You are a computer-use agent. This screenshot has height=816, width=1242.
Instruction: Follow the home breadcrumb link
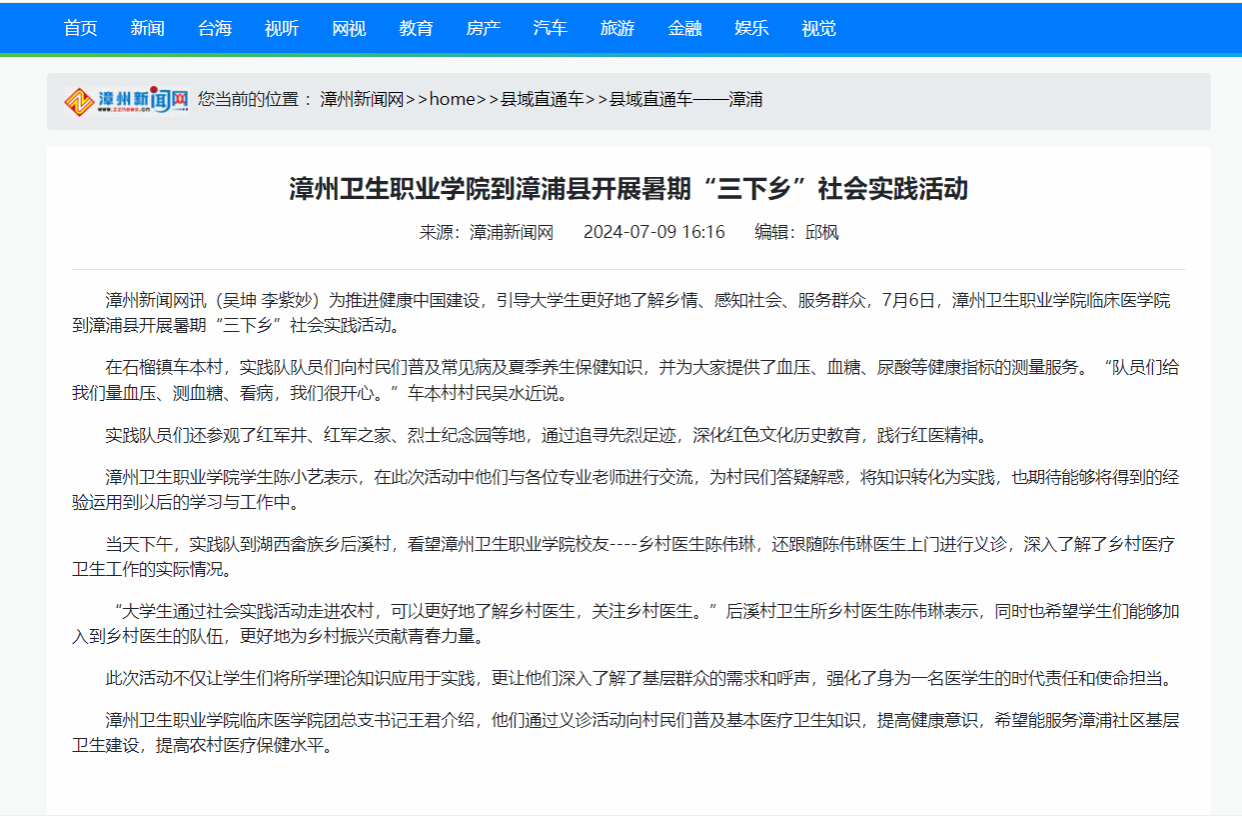(x=451, y=100)
